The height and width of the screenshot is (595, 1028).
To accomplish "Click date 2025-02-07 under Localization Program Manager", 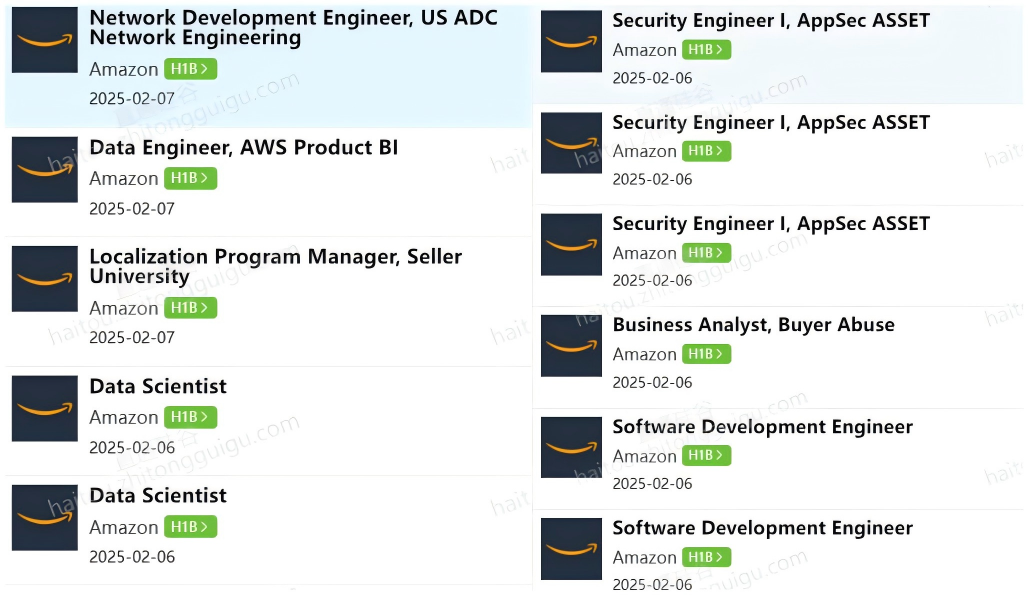I will pos(132,337).
